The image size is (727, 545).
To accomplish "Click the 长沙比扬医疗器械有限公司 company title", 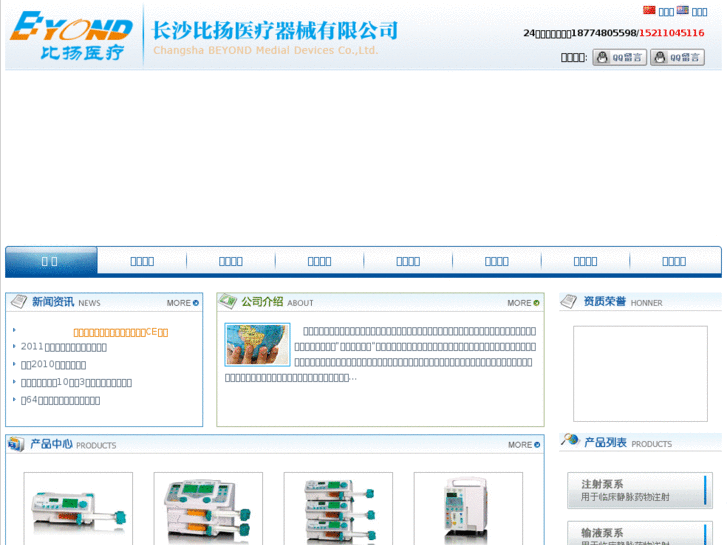I will [275, 30].
